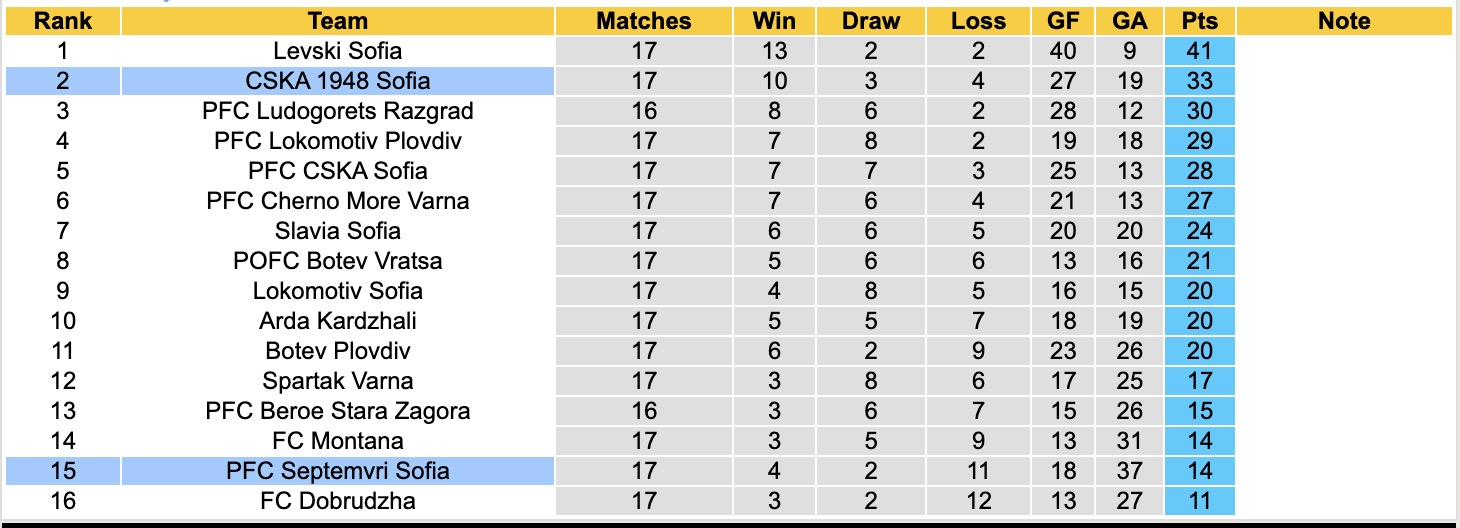Screen dimensions: 1460x528
Task: Click PFC Lokomotiv Plovdiv team name
Action: click(x=338, y=141)
